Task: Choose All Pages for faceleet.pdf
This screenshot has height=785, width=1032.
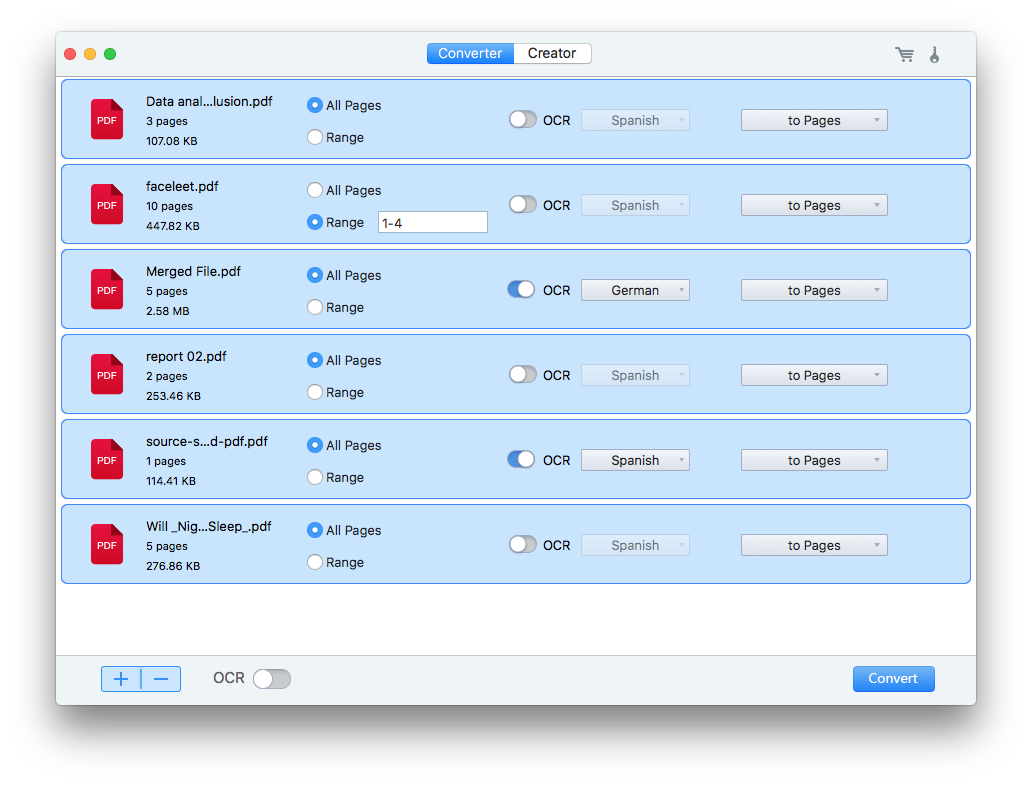Action: pyautogui.click(x=315, y=190)
